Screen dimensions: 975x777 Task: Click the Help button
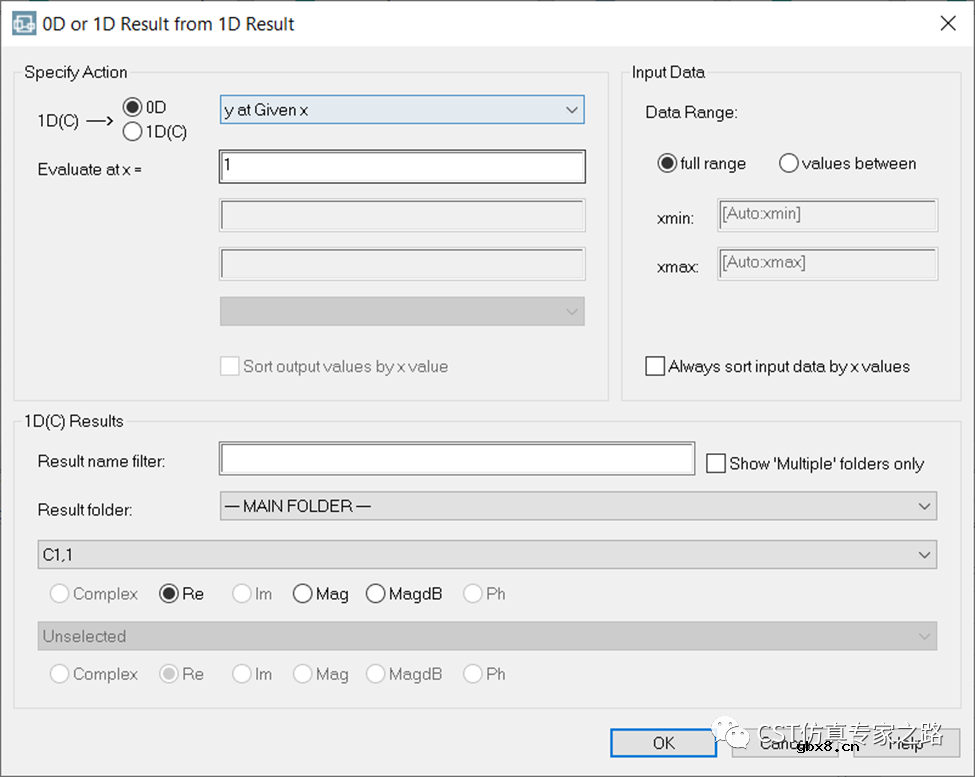coord(906,743)
